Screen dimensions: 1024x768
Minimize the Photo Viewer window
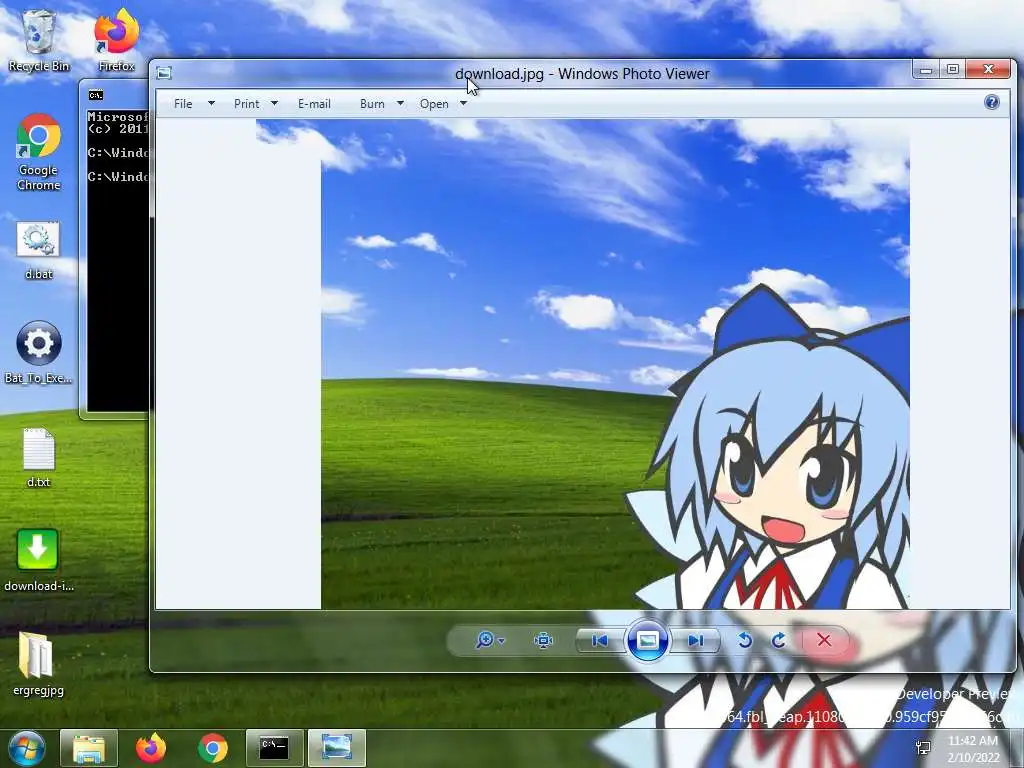(926, 69)
